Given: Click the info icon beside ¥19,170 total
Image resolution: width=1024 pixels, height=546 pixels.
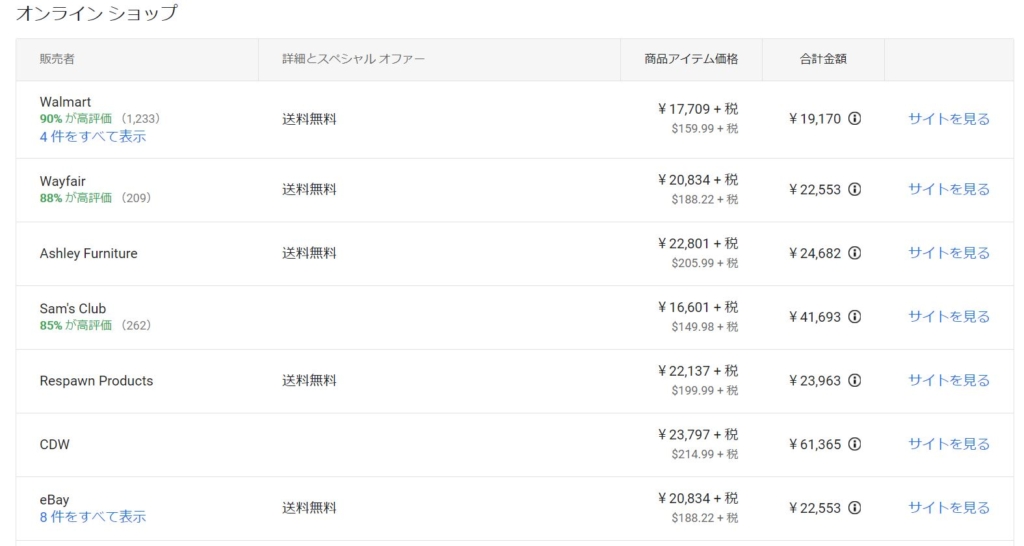Looking at the screenshot, I should point(854,119).
